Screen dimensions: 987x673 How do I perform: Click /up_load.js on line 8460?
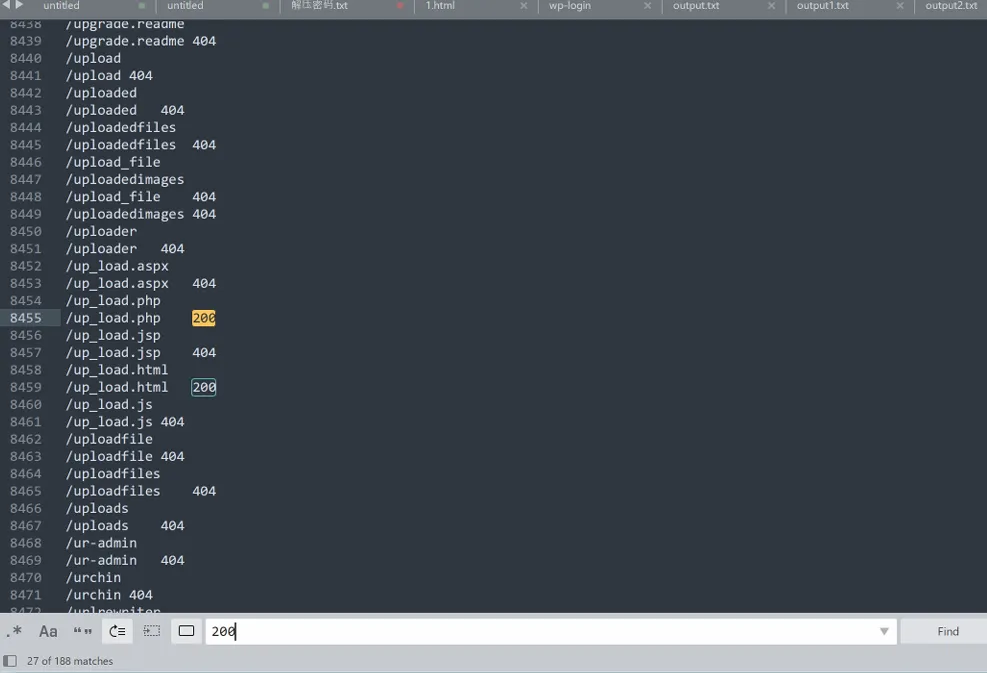click(x=110, y=404)
